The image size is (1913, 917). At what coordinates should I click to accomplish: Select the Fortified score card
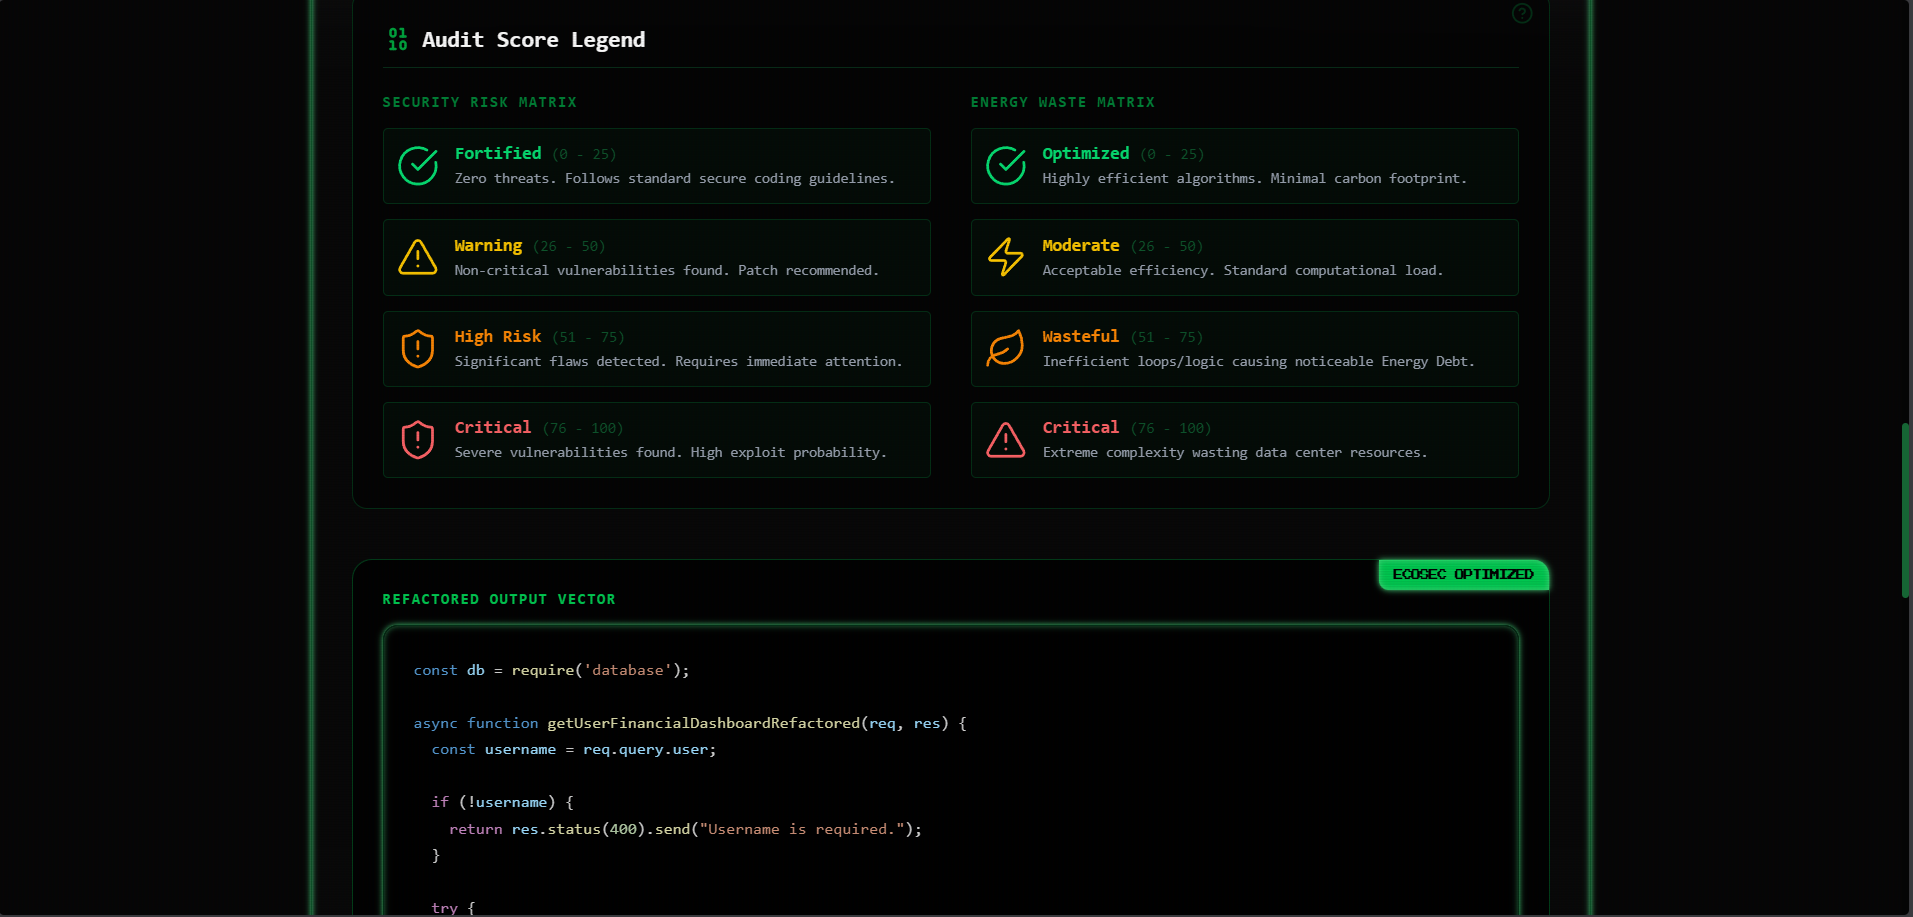click(656, 166)
